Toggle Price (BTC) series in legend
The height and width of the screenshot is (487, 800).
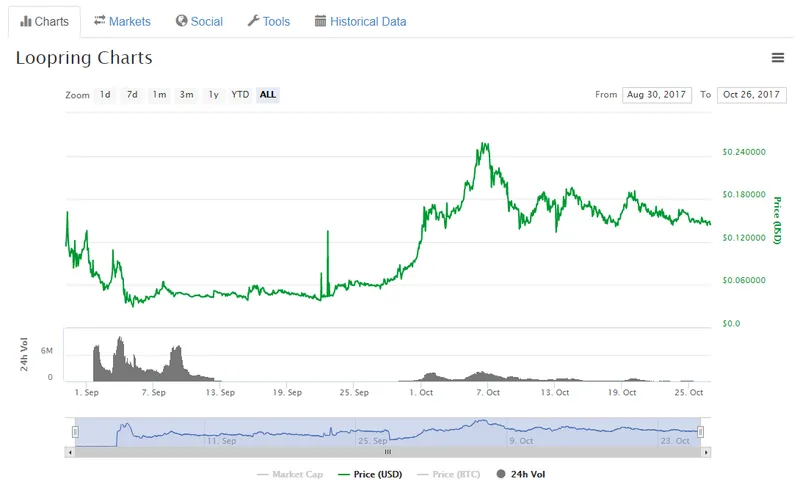[x=448, y=474]
